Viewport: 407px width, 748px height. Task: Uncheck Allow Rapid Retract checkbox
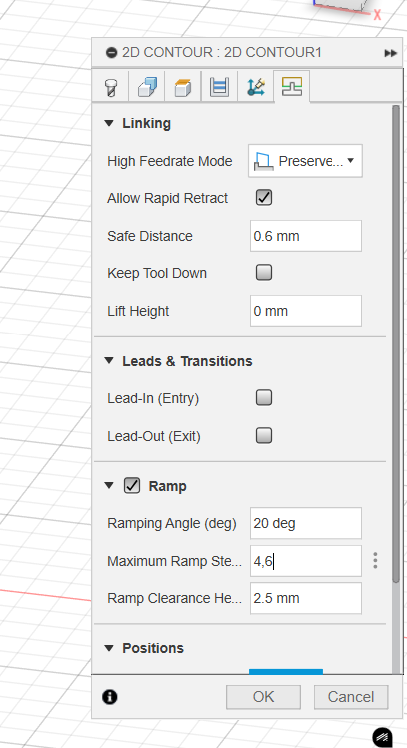click(x=264, y=197)
